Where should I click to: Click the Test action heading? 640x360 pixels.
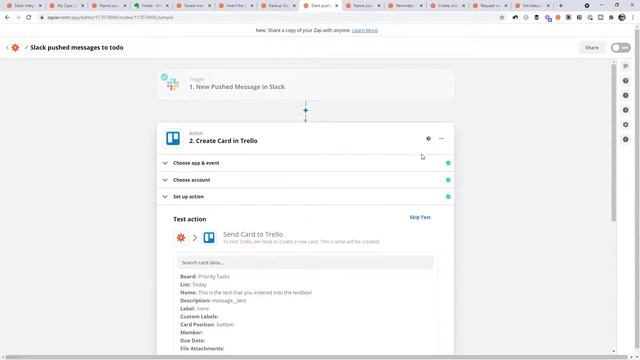189,219
